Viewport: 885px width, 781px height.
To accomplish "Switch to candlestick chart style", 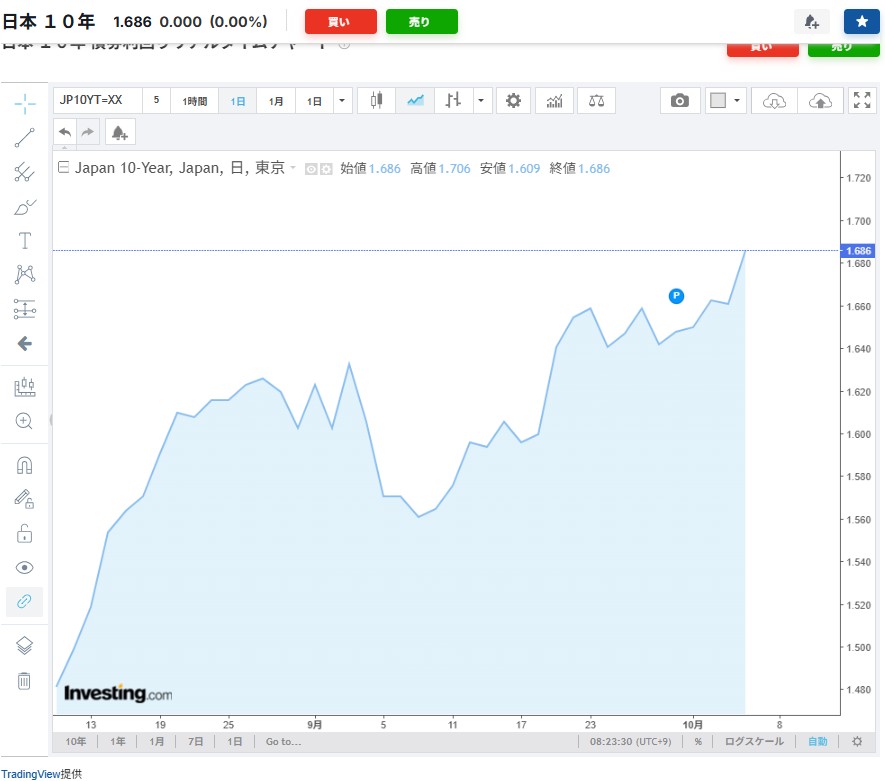I will pos(376,101).
